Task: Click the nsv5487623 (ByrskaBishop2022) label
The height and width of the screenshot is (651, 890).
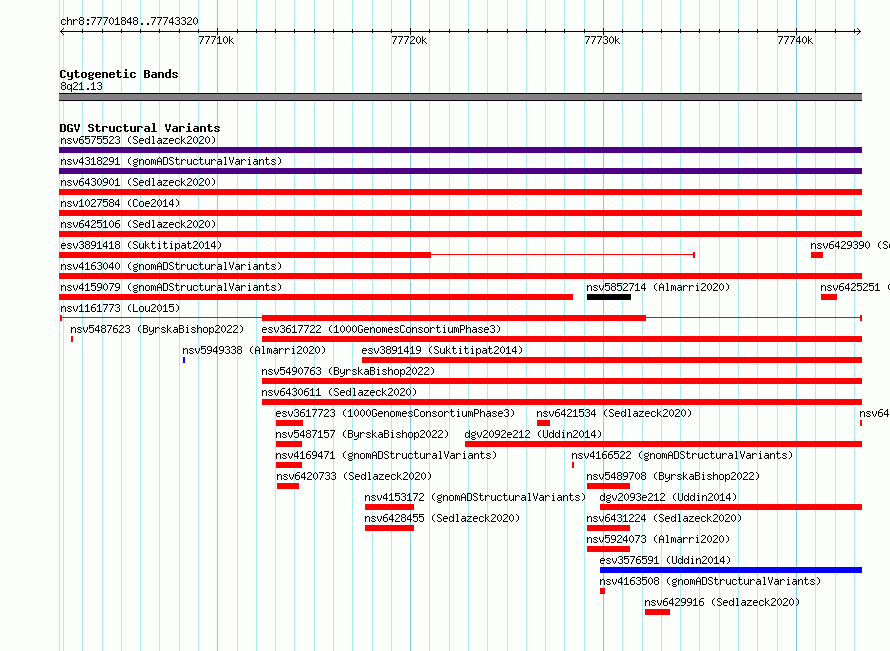Action: [x=157, y=329]
